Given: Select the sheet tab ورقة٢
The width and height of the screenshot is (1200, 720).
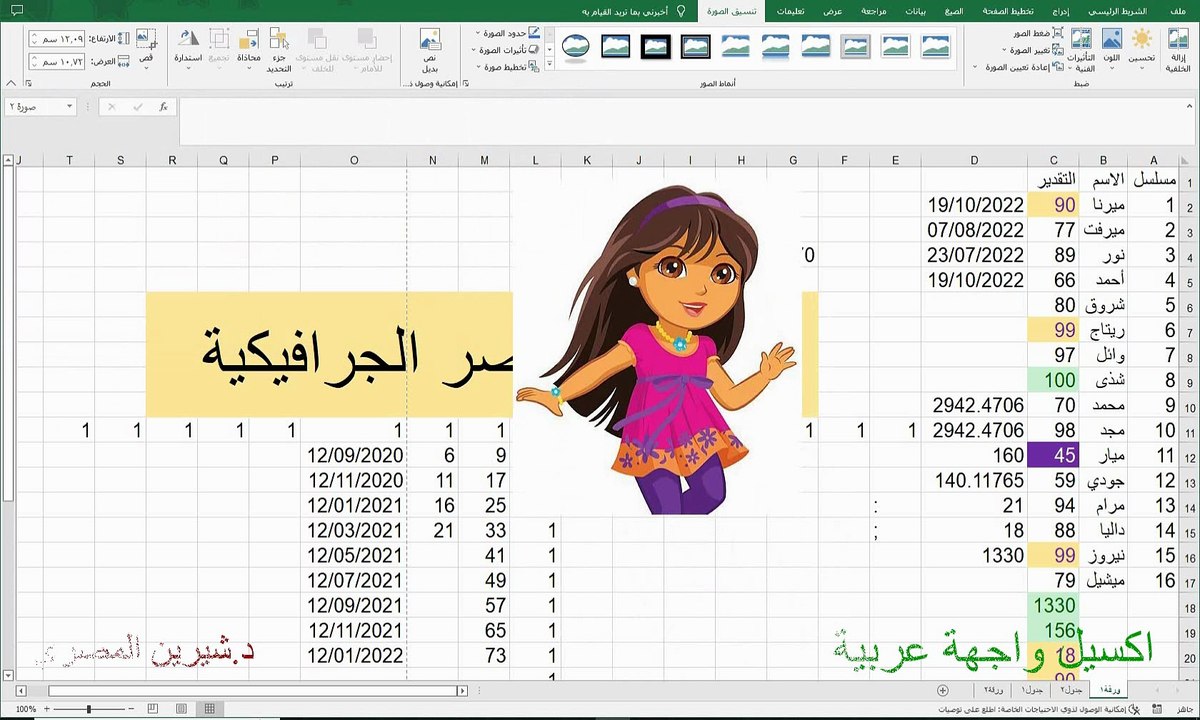Looking at the screenshot, I should coord(994,690).
